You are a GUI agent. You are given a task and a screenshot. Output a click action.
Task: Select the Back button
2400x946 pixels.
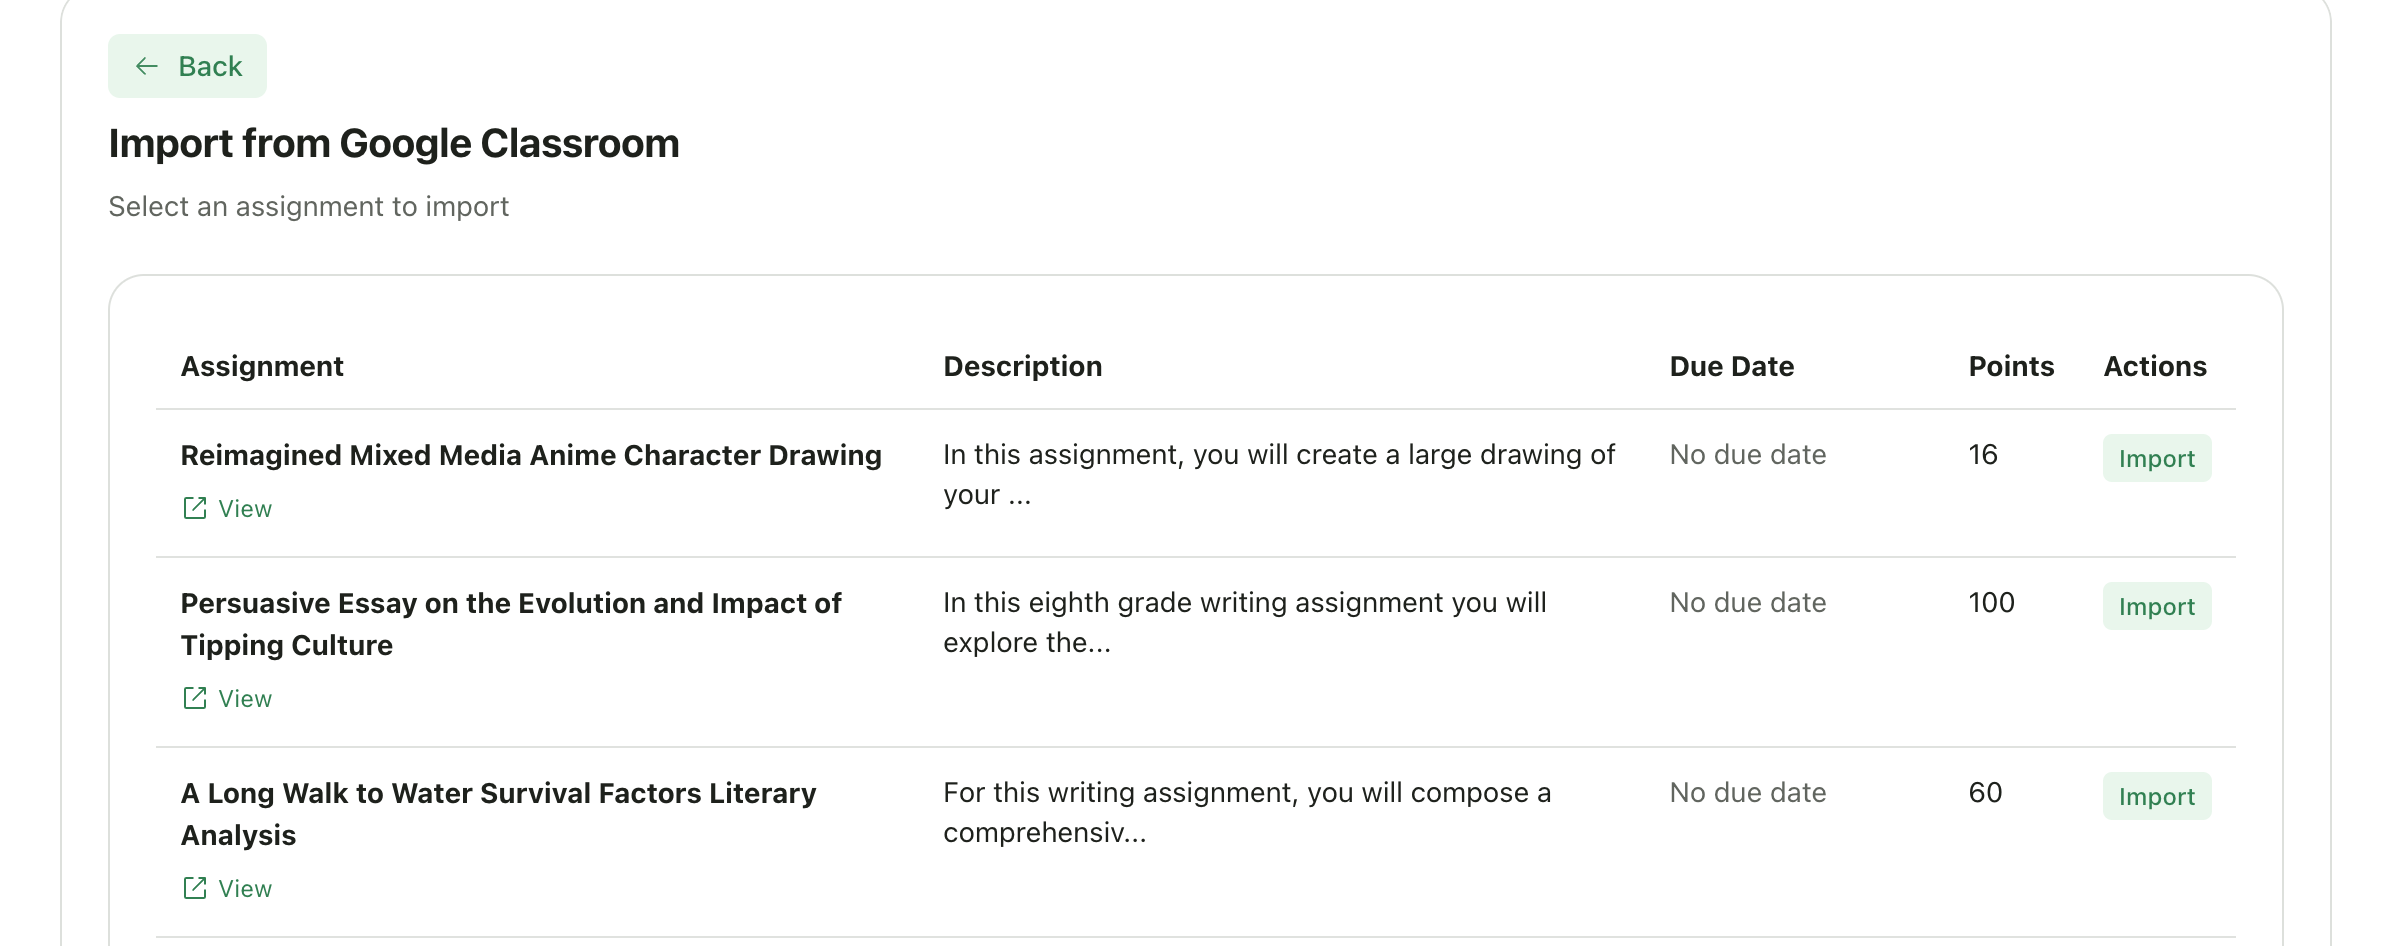187,65
